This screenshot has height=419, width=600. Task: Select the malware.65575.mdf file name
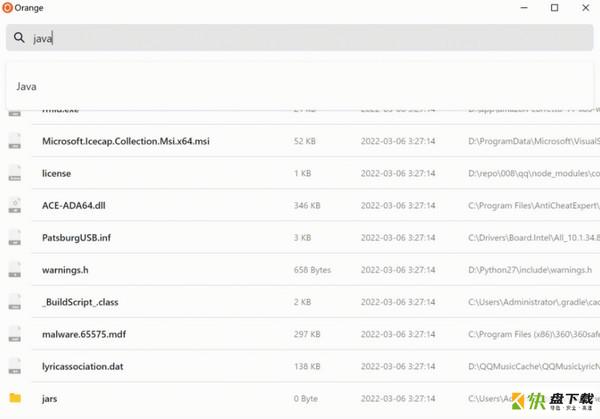[x=84, y=334]
